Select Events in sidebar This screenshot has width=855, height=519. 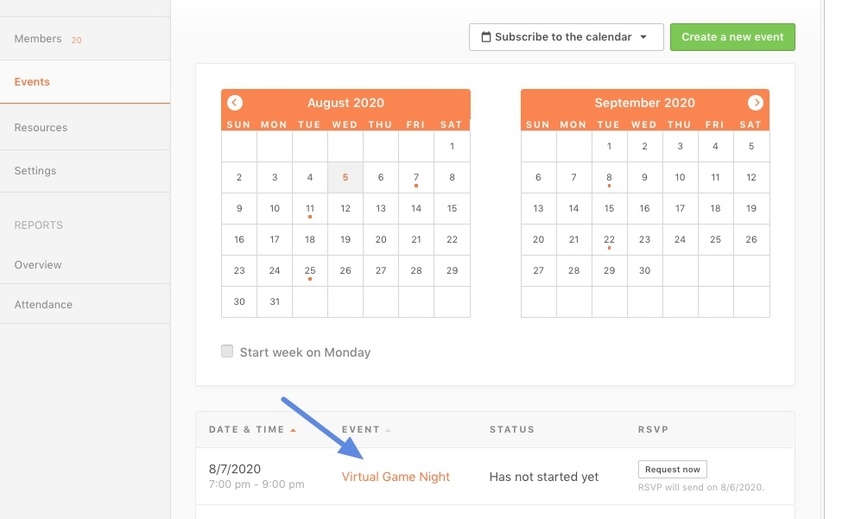(x=32, y=82)
